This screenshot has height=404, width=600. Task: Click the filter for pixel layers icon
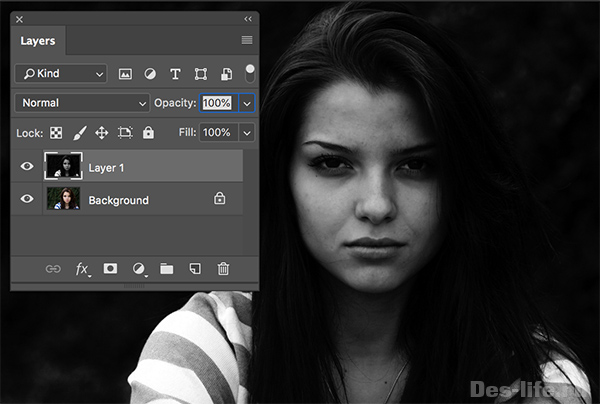(x=126, y=74)
